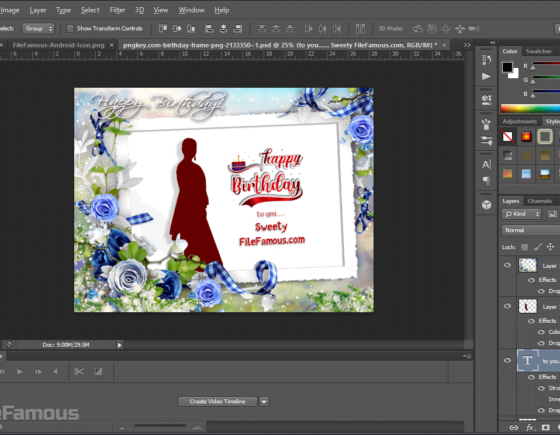Screen dimensions: 560x435
Task: Align vertical centers in options bar
Action: 177,29
